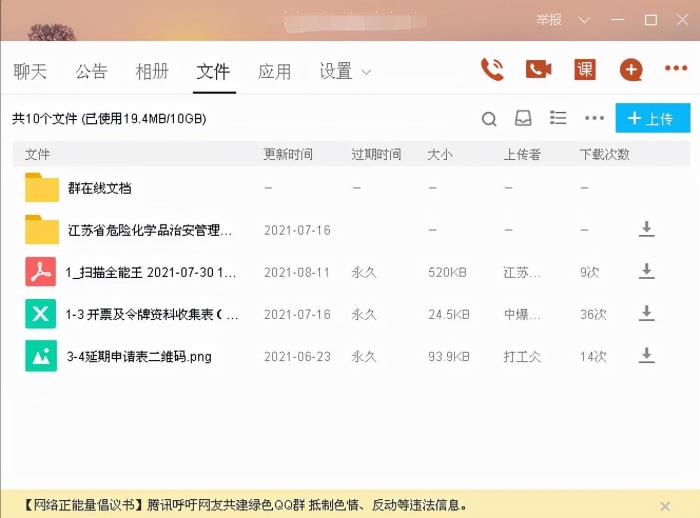The height and width of the screenshot is (518, 700).
Task: Download the 3-4延期申请表二维码.png file
Action: tap(647, 355)
